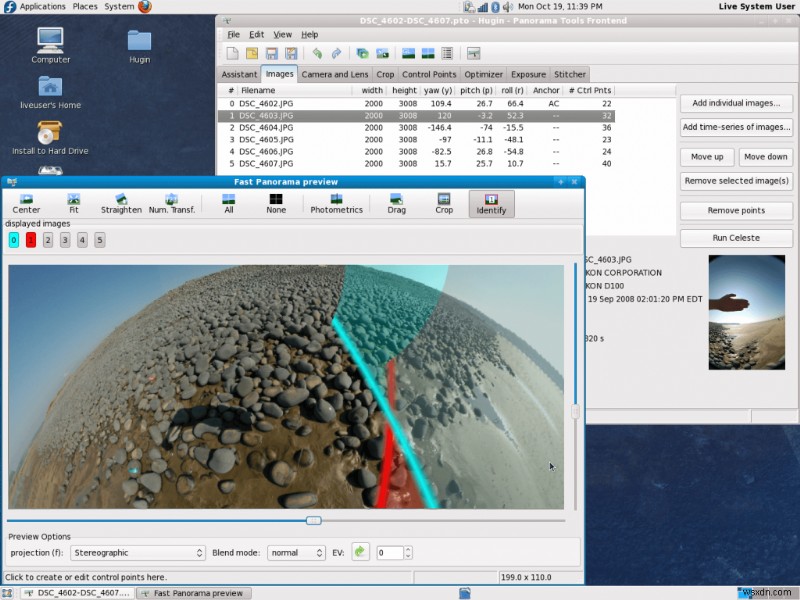Open the Blend mode dropdown
800x600 pixels.
click(297, 552)
